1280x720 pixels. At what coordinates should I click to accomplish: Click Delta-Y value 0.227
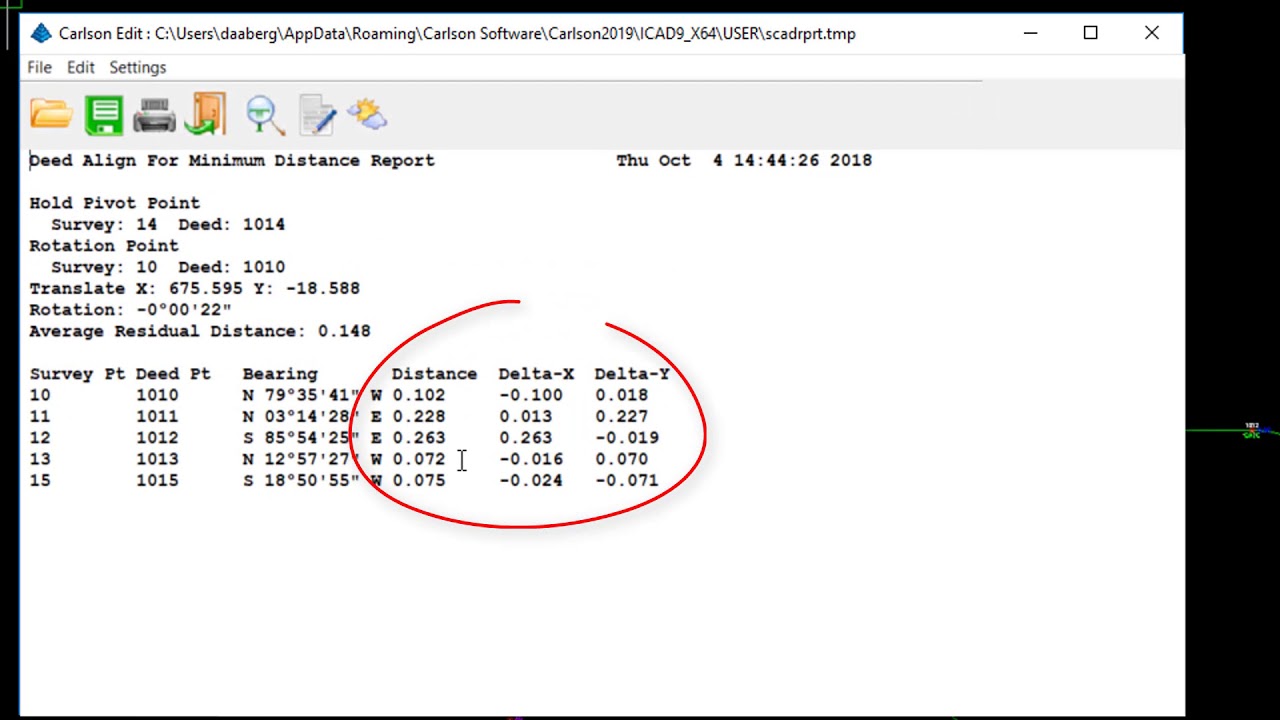click(x=622, y=417)
